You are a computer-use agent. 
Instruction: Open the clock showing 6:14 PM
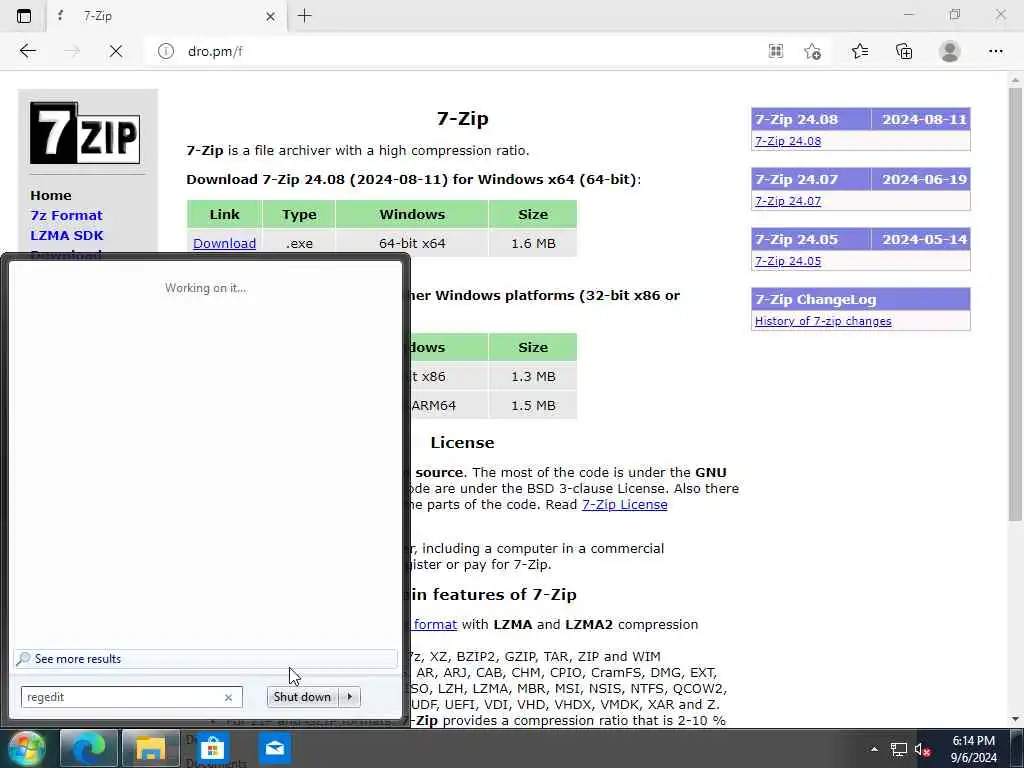point(973,749)
